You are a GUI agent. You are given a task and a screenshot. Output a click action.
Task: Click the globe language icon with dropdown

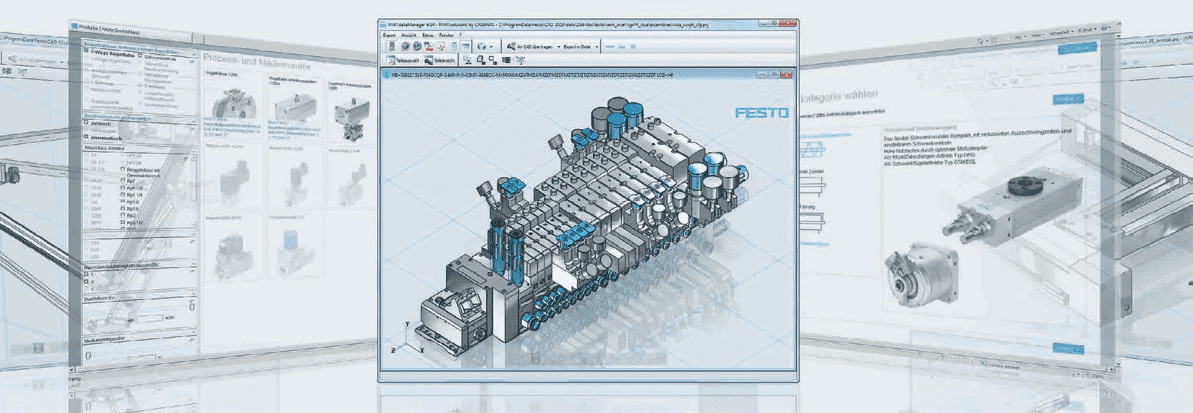click(x=482, y=46)
